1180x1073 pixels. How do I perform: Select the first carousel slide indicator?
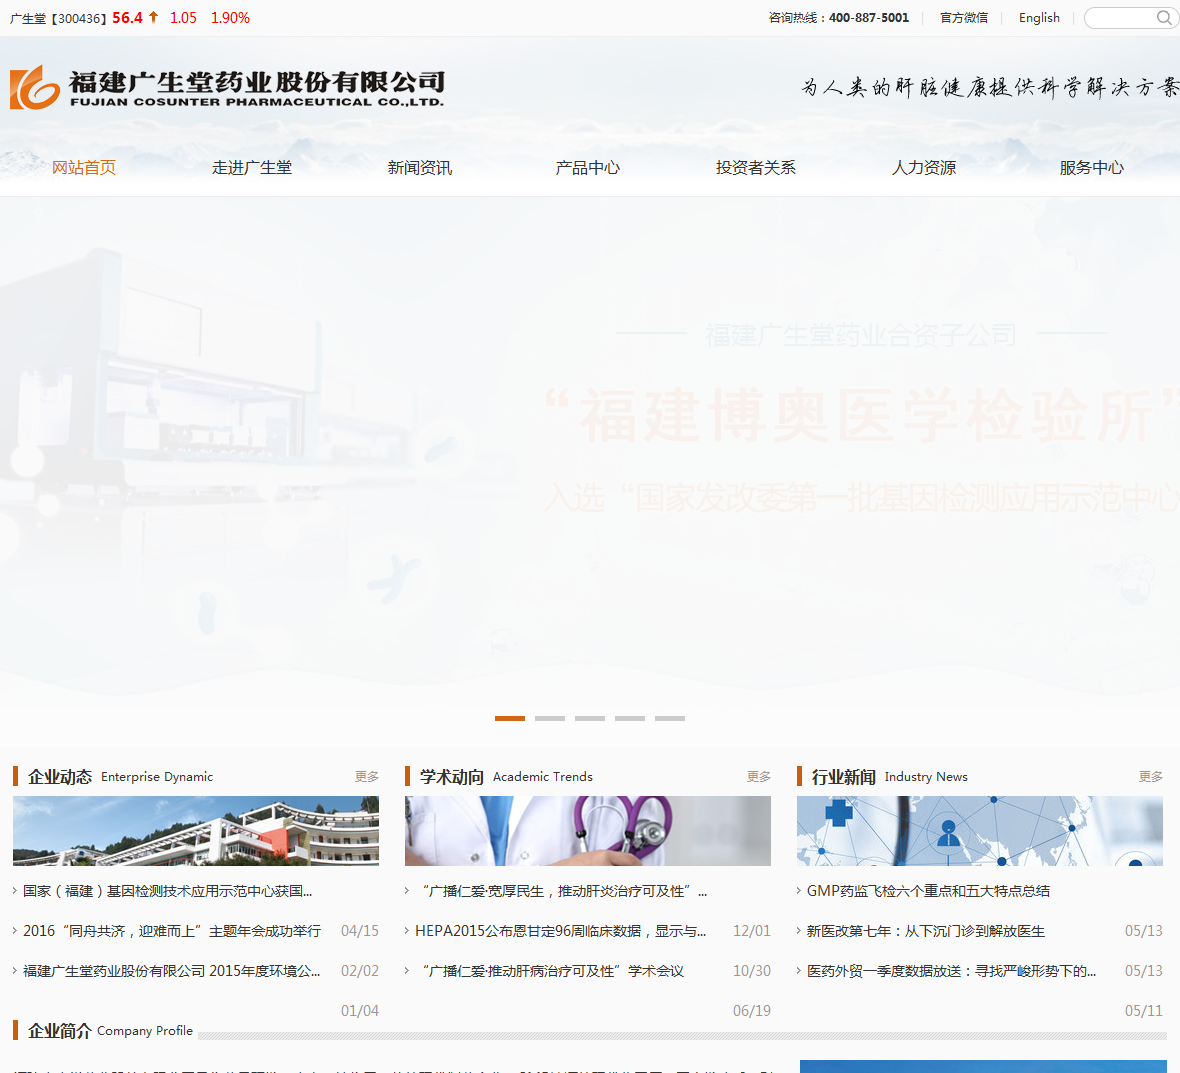pyautogui.click(x=509, y=718)
